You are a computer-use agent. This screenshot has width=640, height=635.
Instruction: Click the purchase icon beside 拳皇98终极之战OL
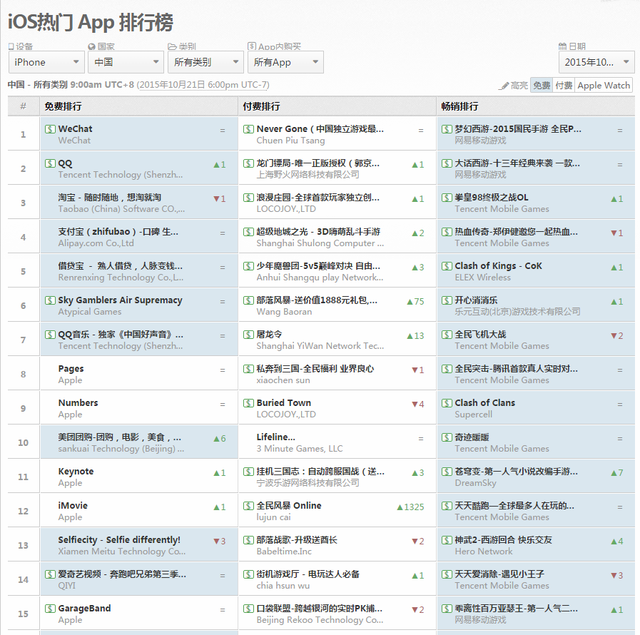click(447, 198)
